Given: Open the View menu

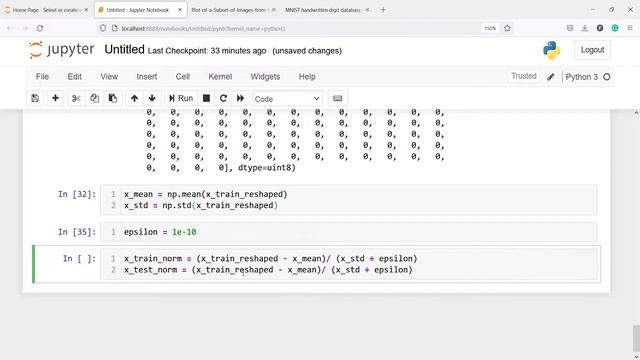Looking at the screenshot, I should 109,77.
